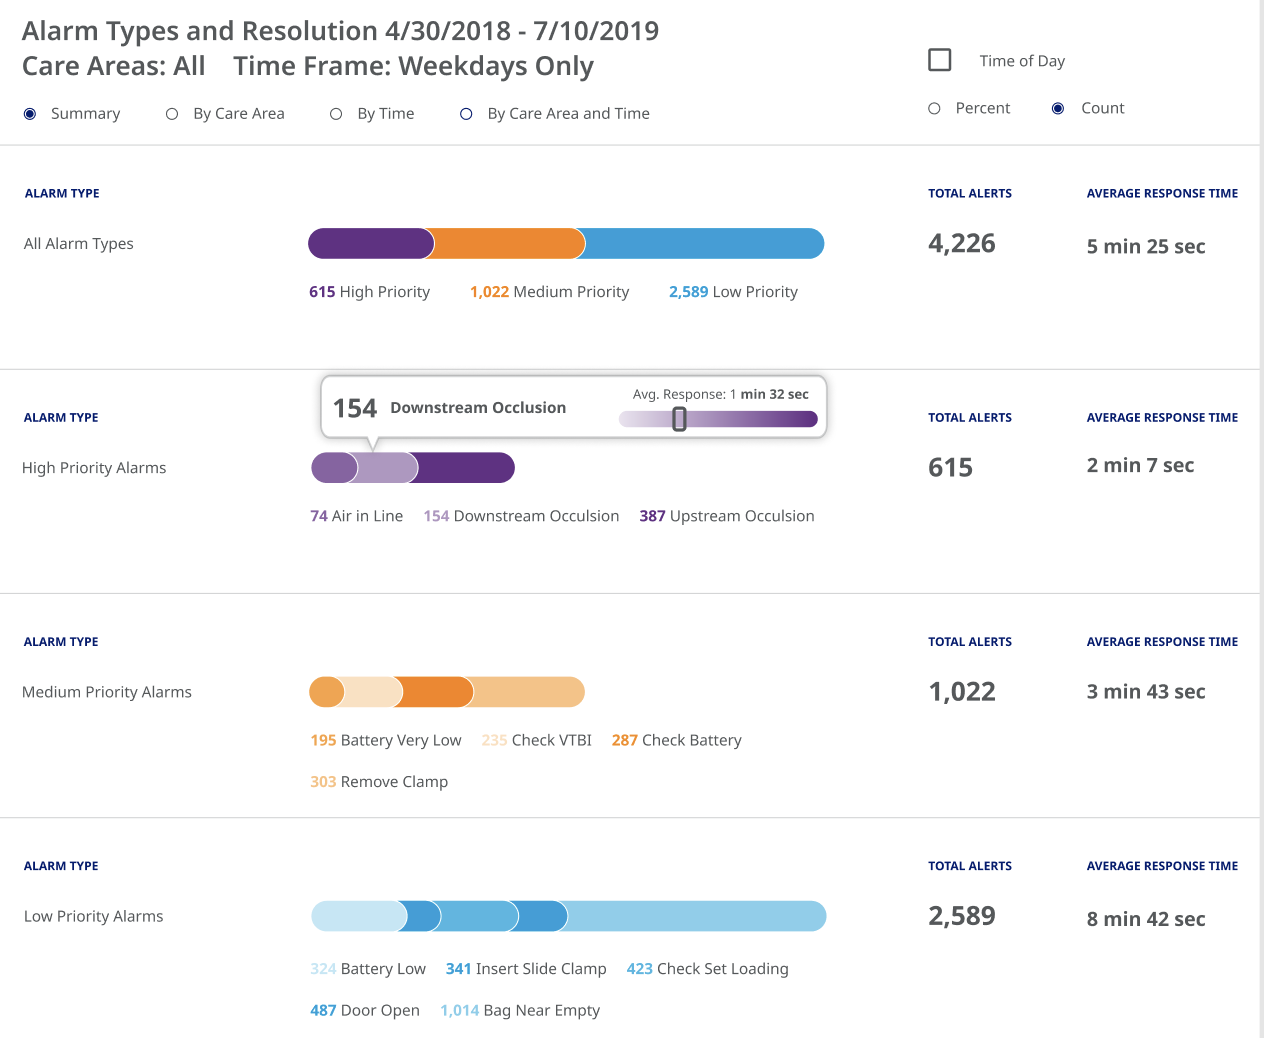1264x1038 pixels.
Task: Click the Avg. Response slider handle
Action: tap(679, 419)
